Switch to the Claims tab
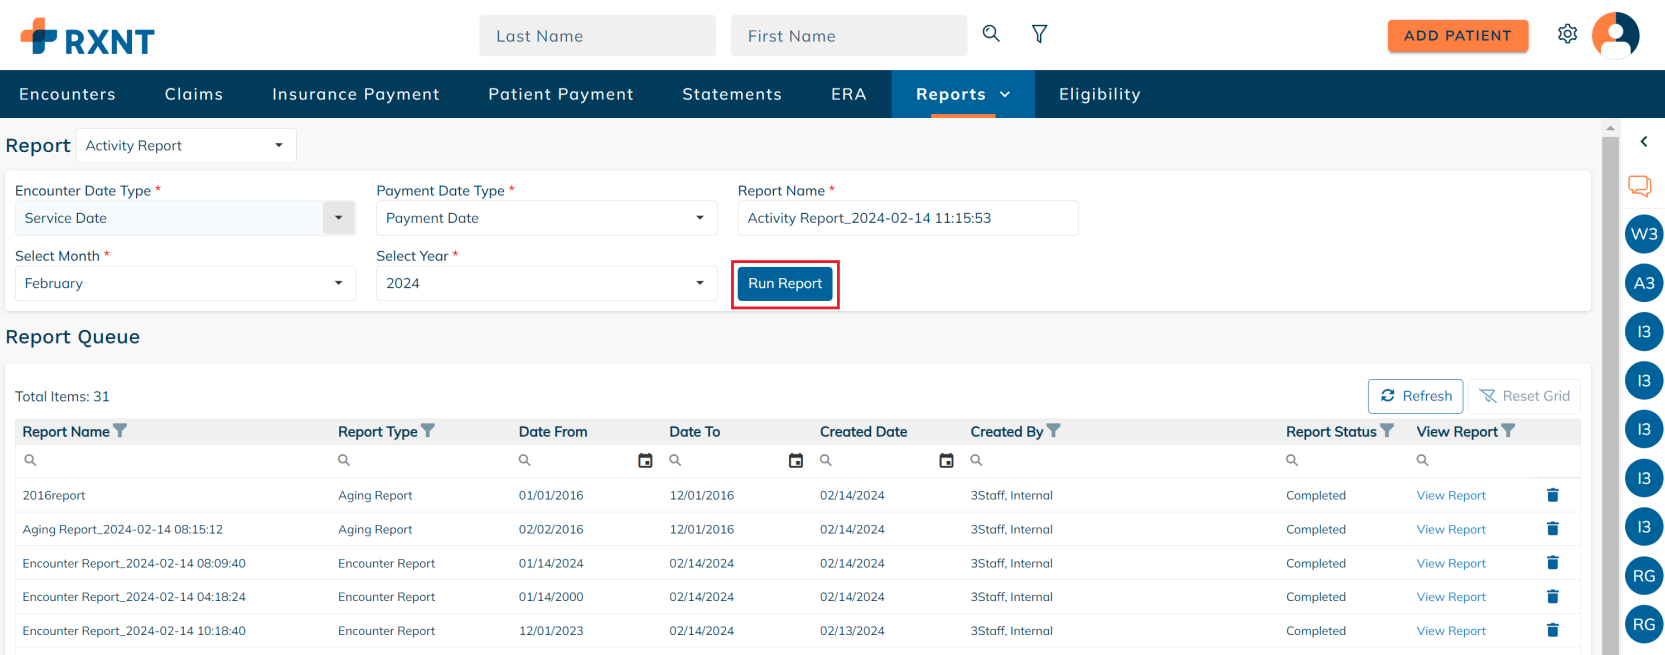This screenshot has width=1665, height=655. pos(194,94)
